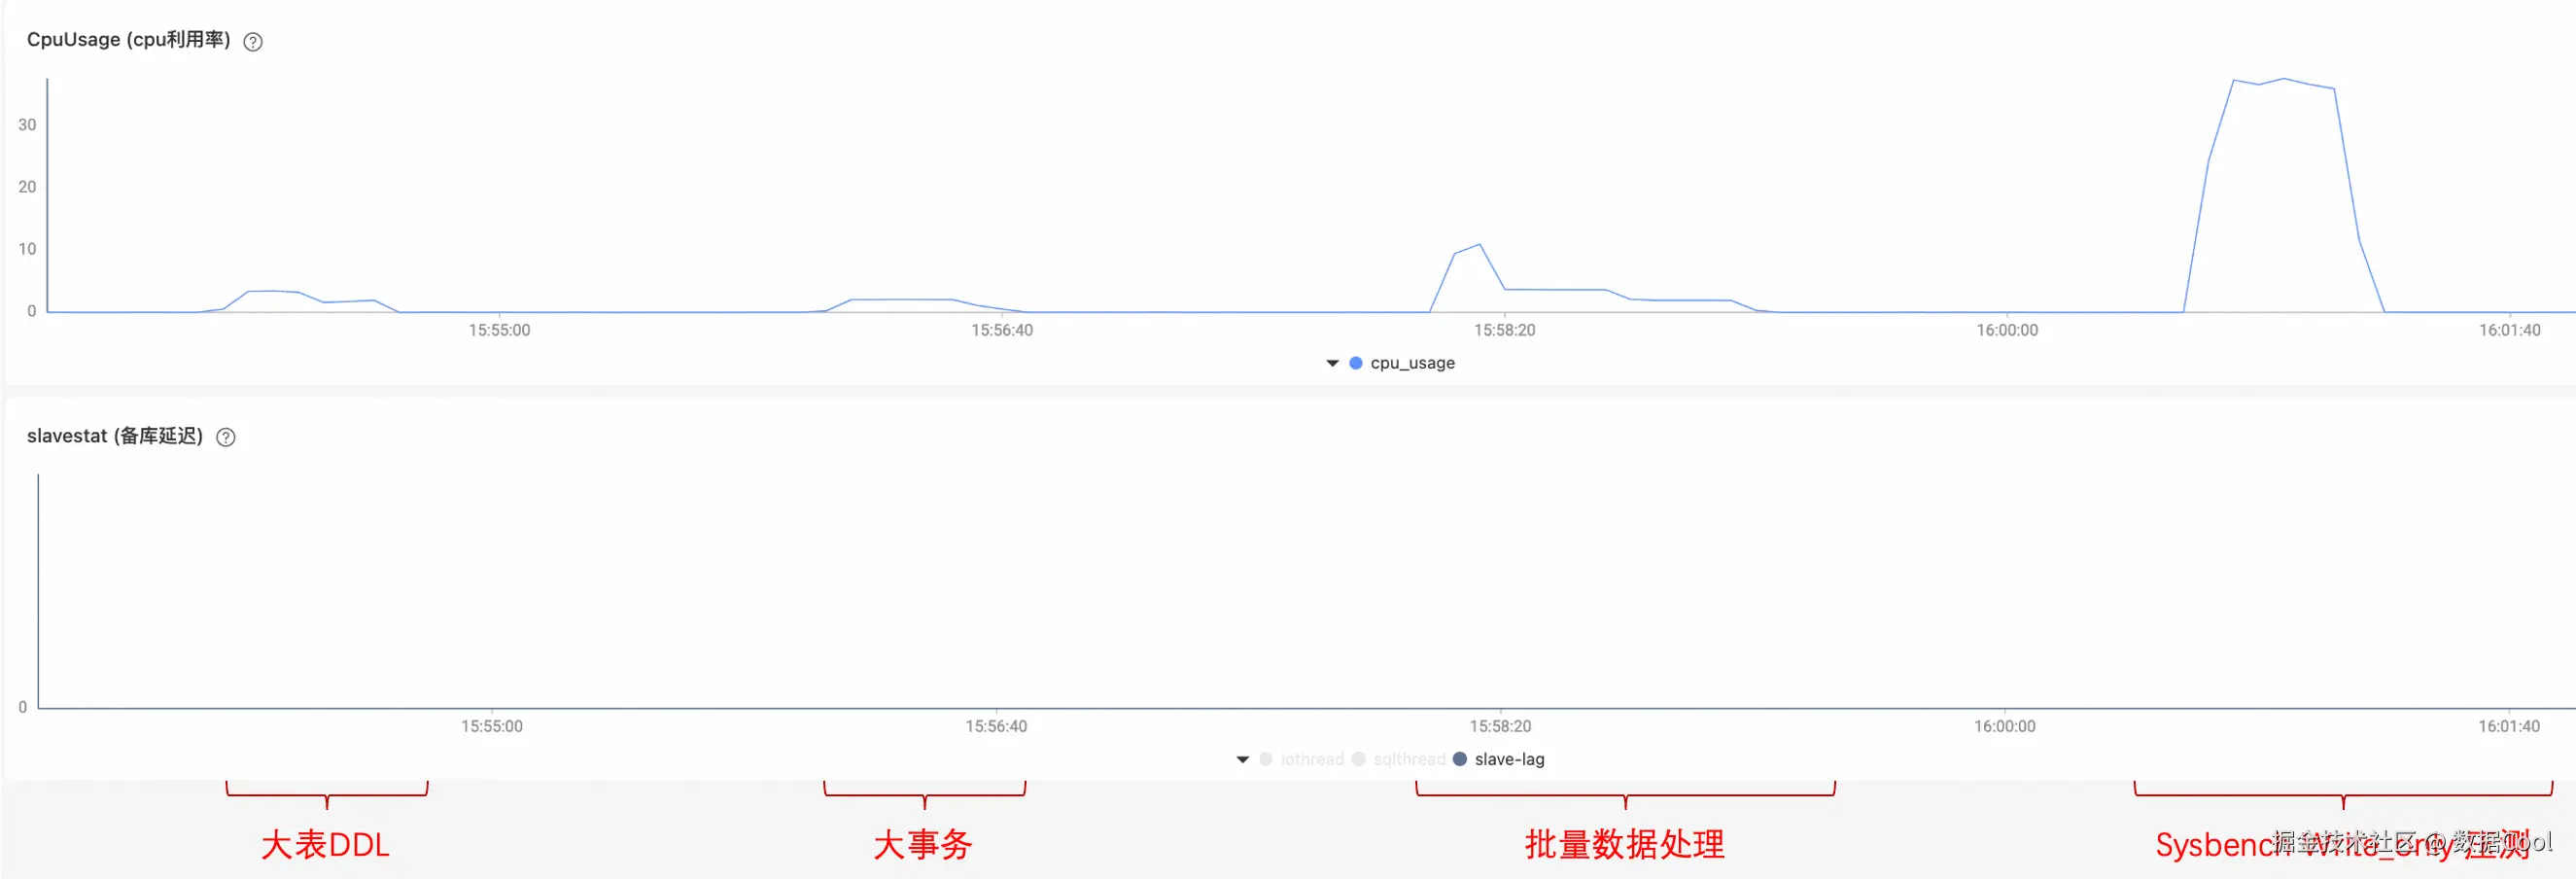
Task: Select the 16:01:40 label on the CpuUsage axis
Action: click(x=2509, y=330)
